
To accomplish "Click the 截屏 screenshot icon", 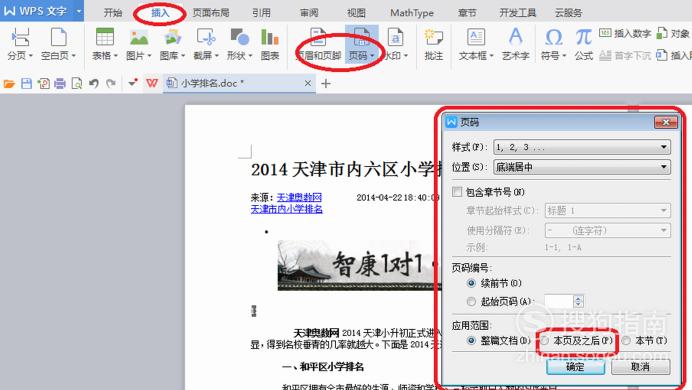I will [206, 38].
